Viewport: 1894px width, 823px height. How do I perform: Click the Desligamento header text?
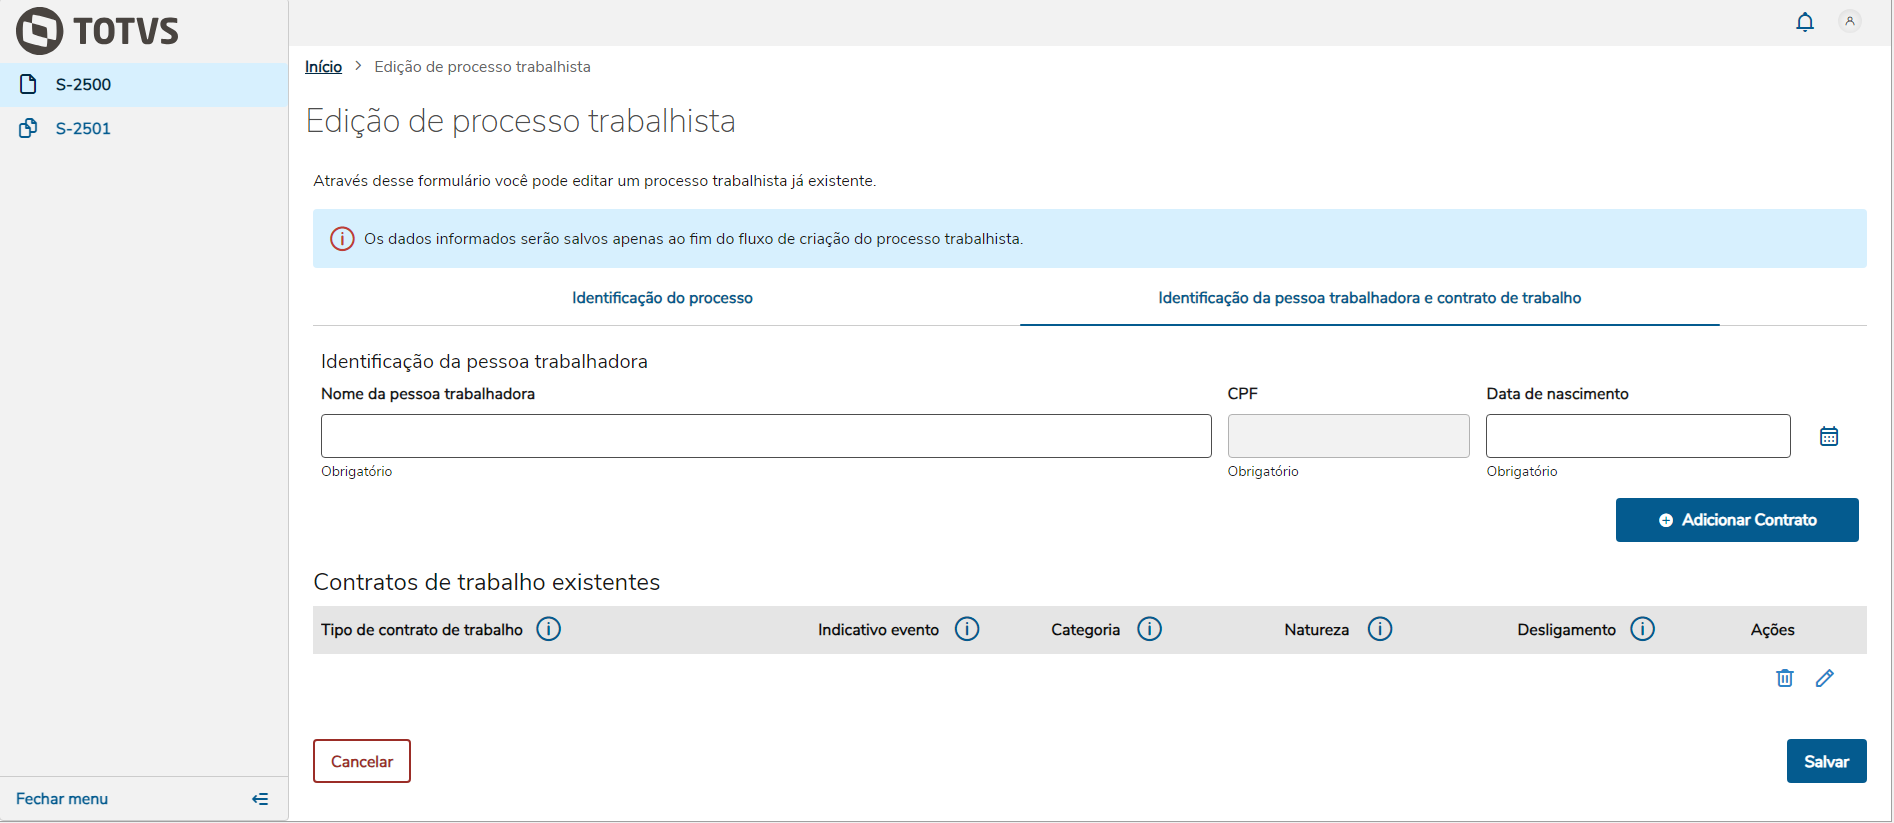1566,630
